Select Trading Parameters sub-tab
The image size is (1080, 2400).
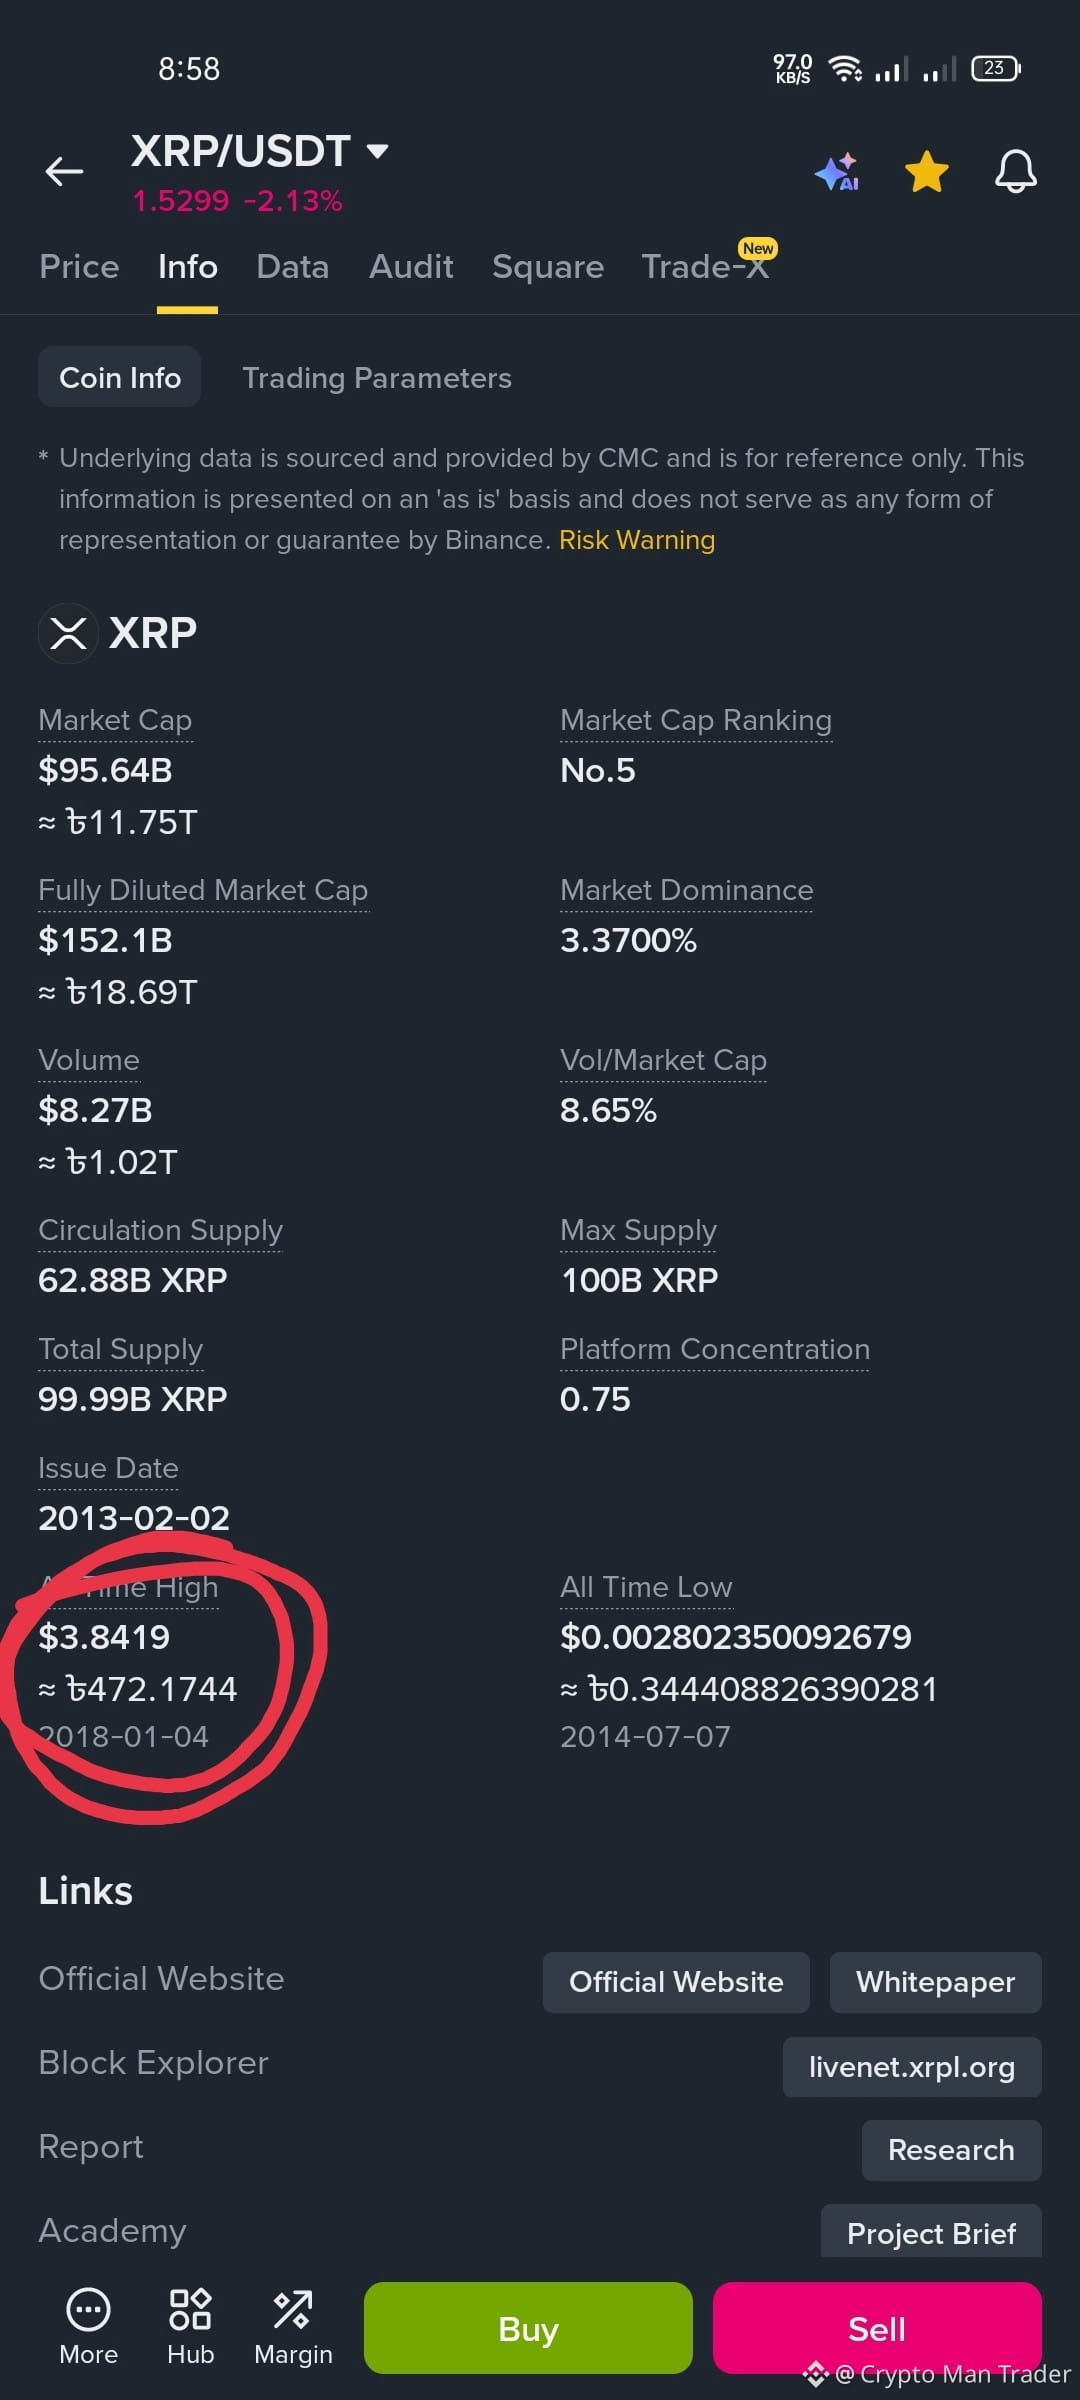[x=377, y=378]
